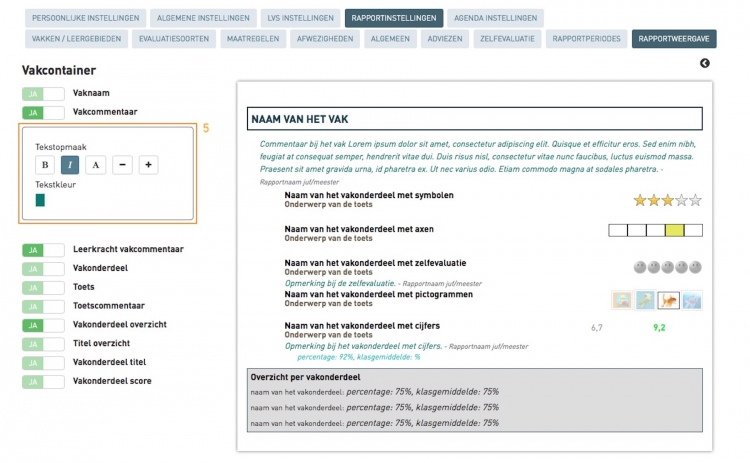Screen dimensions: 750x463
Task: Open Persoonlijke Instellingen tab
Action: tap(86, 18)
